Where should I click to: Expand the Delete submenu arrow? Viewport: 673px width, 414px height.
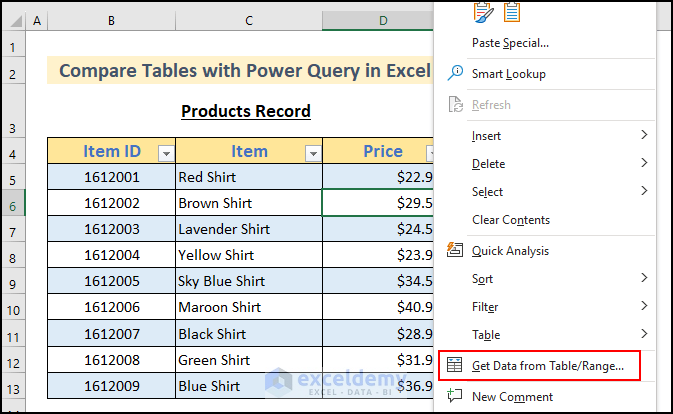pyautogui.click(x=644, y=163)
